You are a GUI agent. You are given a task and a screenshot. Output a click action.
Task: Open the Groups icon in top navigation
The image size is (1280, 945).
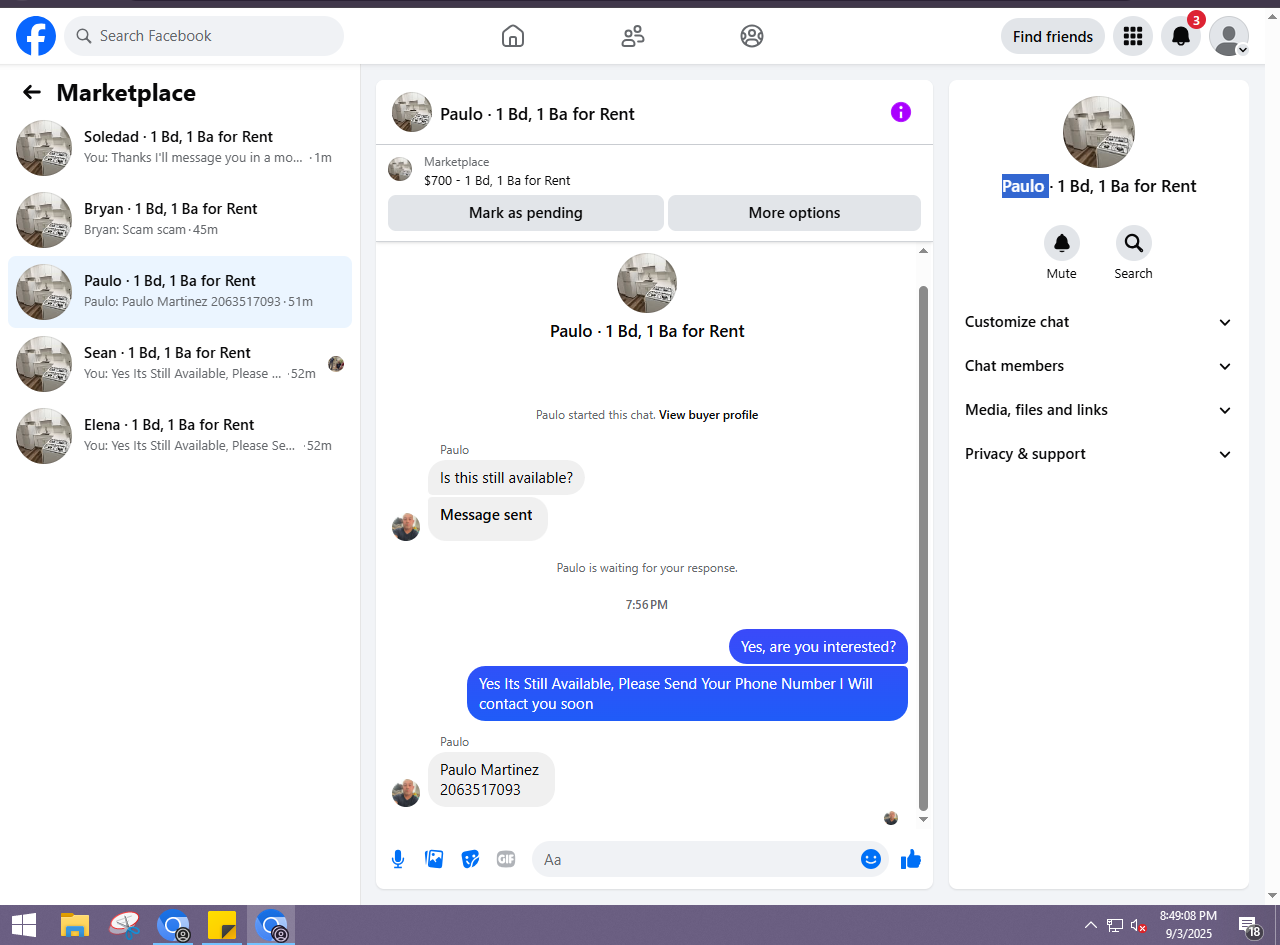752,36
